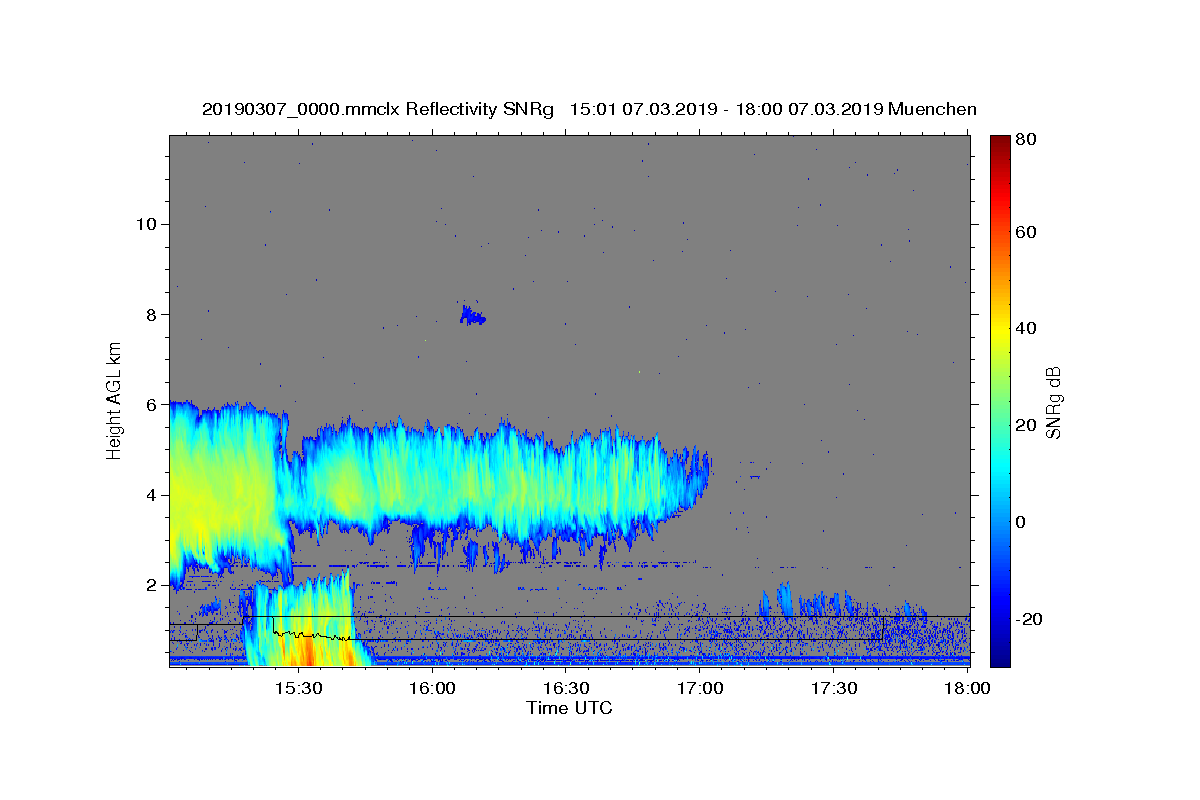Click the height tick label 10
Image resolution: width=1200 pixels, height=800 pixels.
(145, 224)
